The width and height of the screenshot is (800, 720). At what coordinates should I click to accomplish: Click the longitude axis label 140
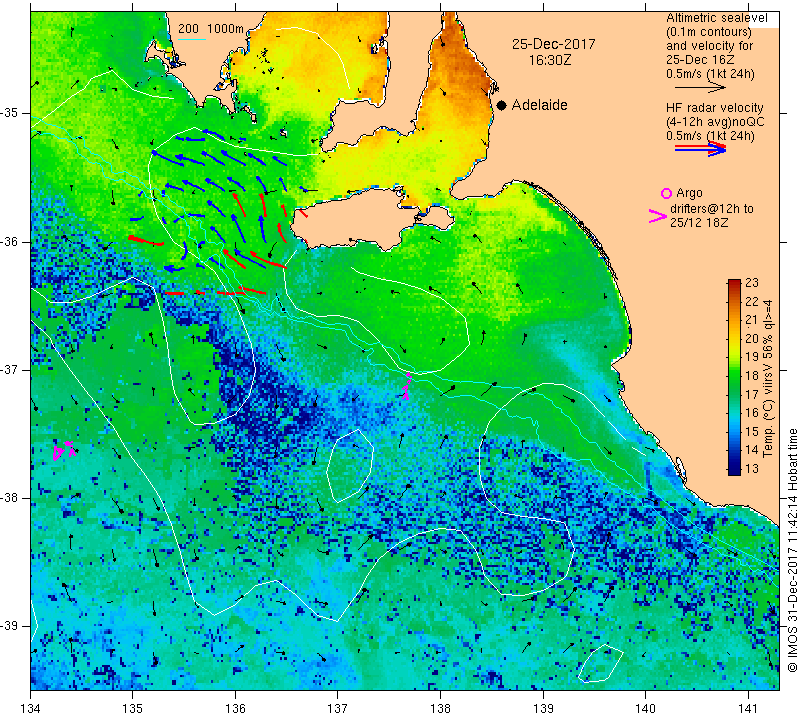coord(645,709)
